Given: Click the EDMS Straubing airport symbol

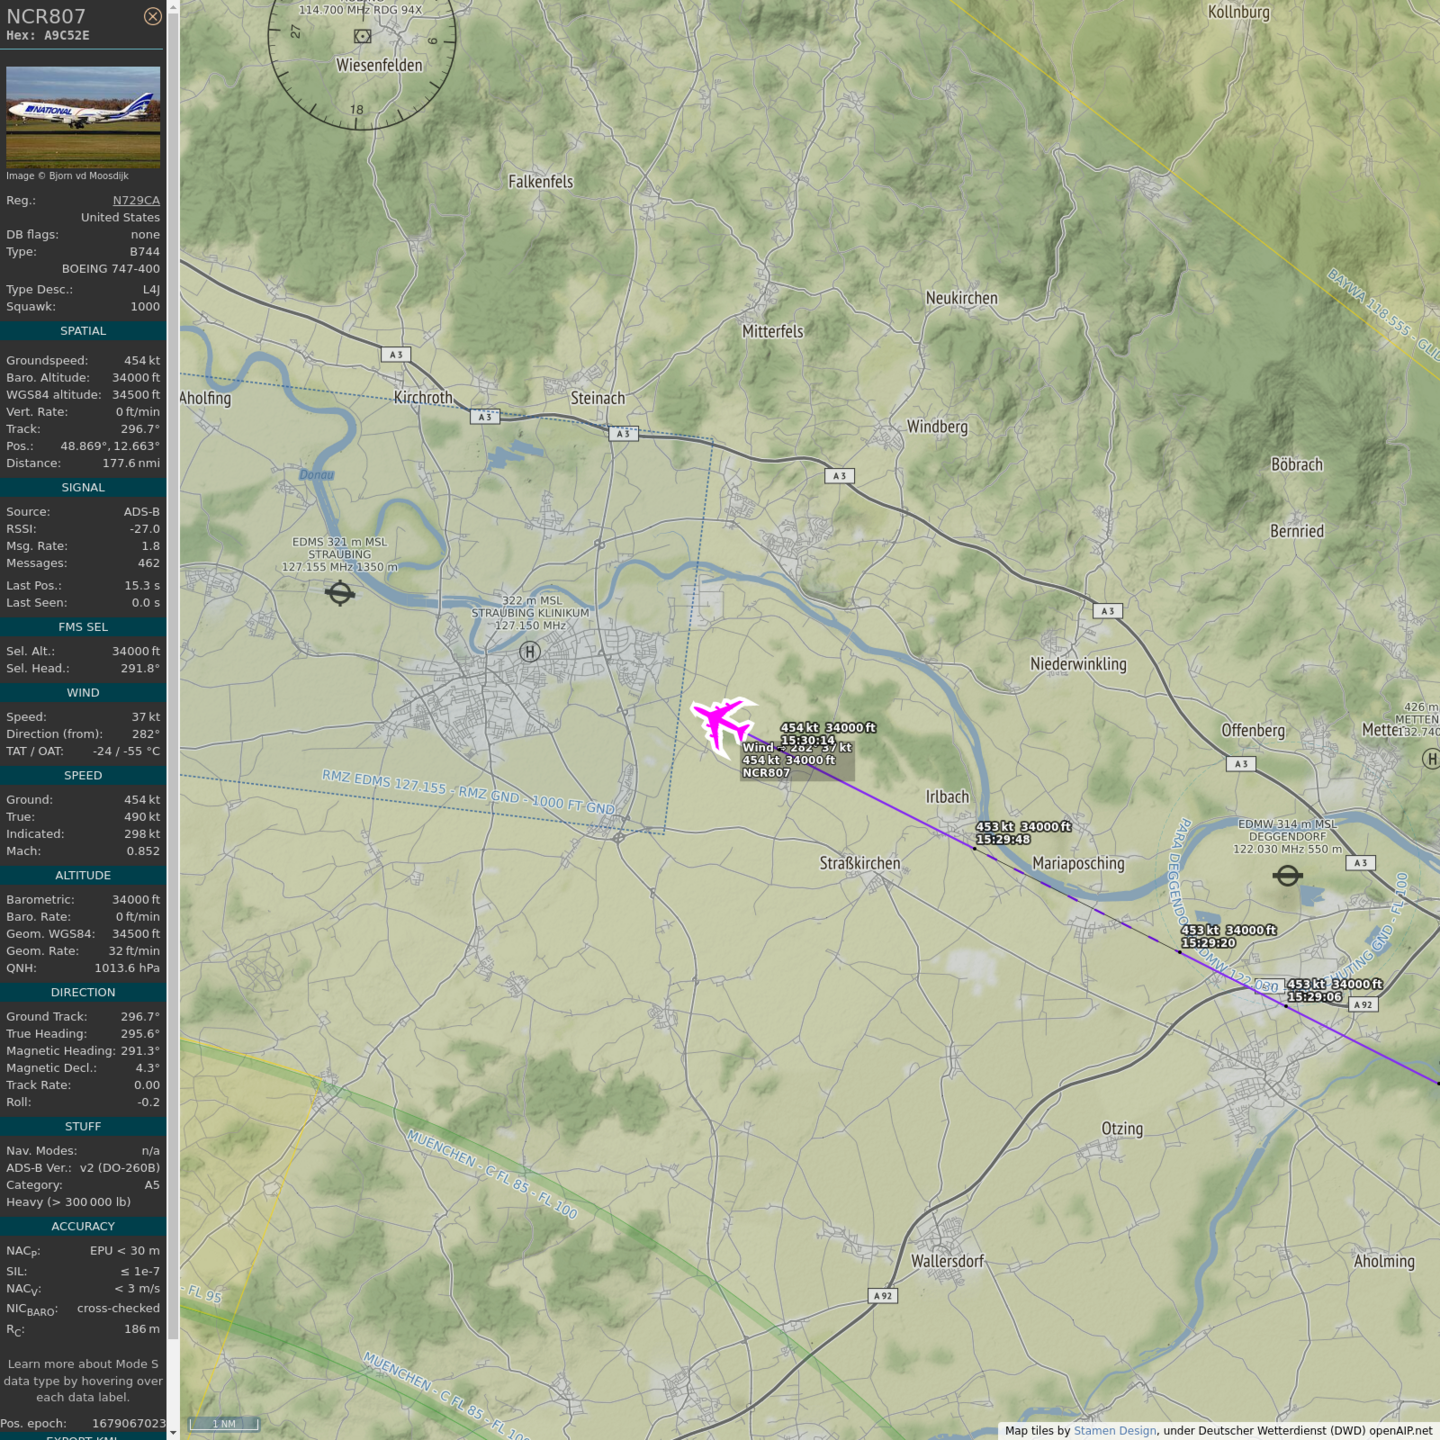Looking at the screenshot, I should (340, 594).
